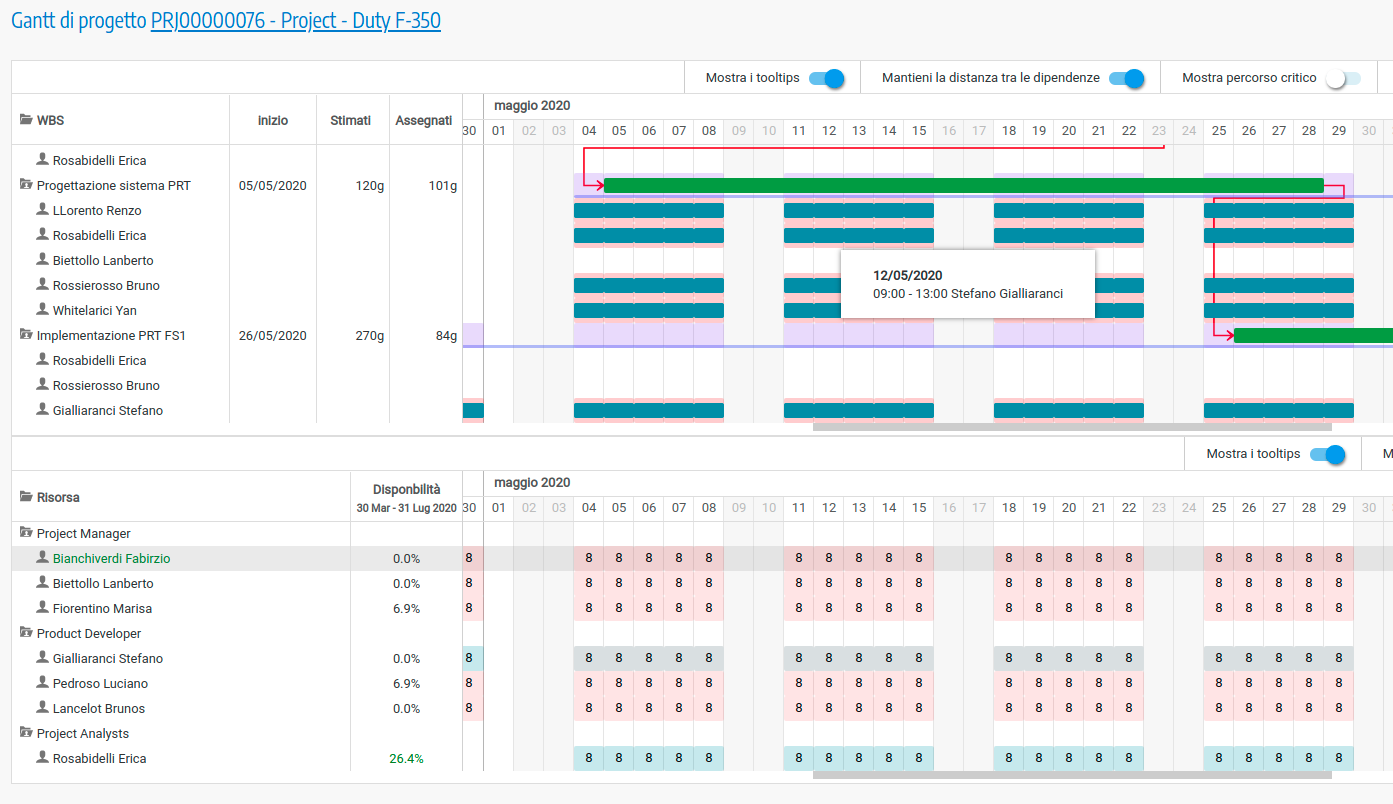Select resource Rosabidelli Erica under Project Analysts
Image resolution: width=1393 pixels, height=804 pixels.
pos(99,758)
